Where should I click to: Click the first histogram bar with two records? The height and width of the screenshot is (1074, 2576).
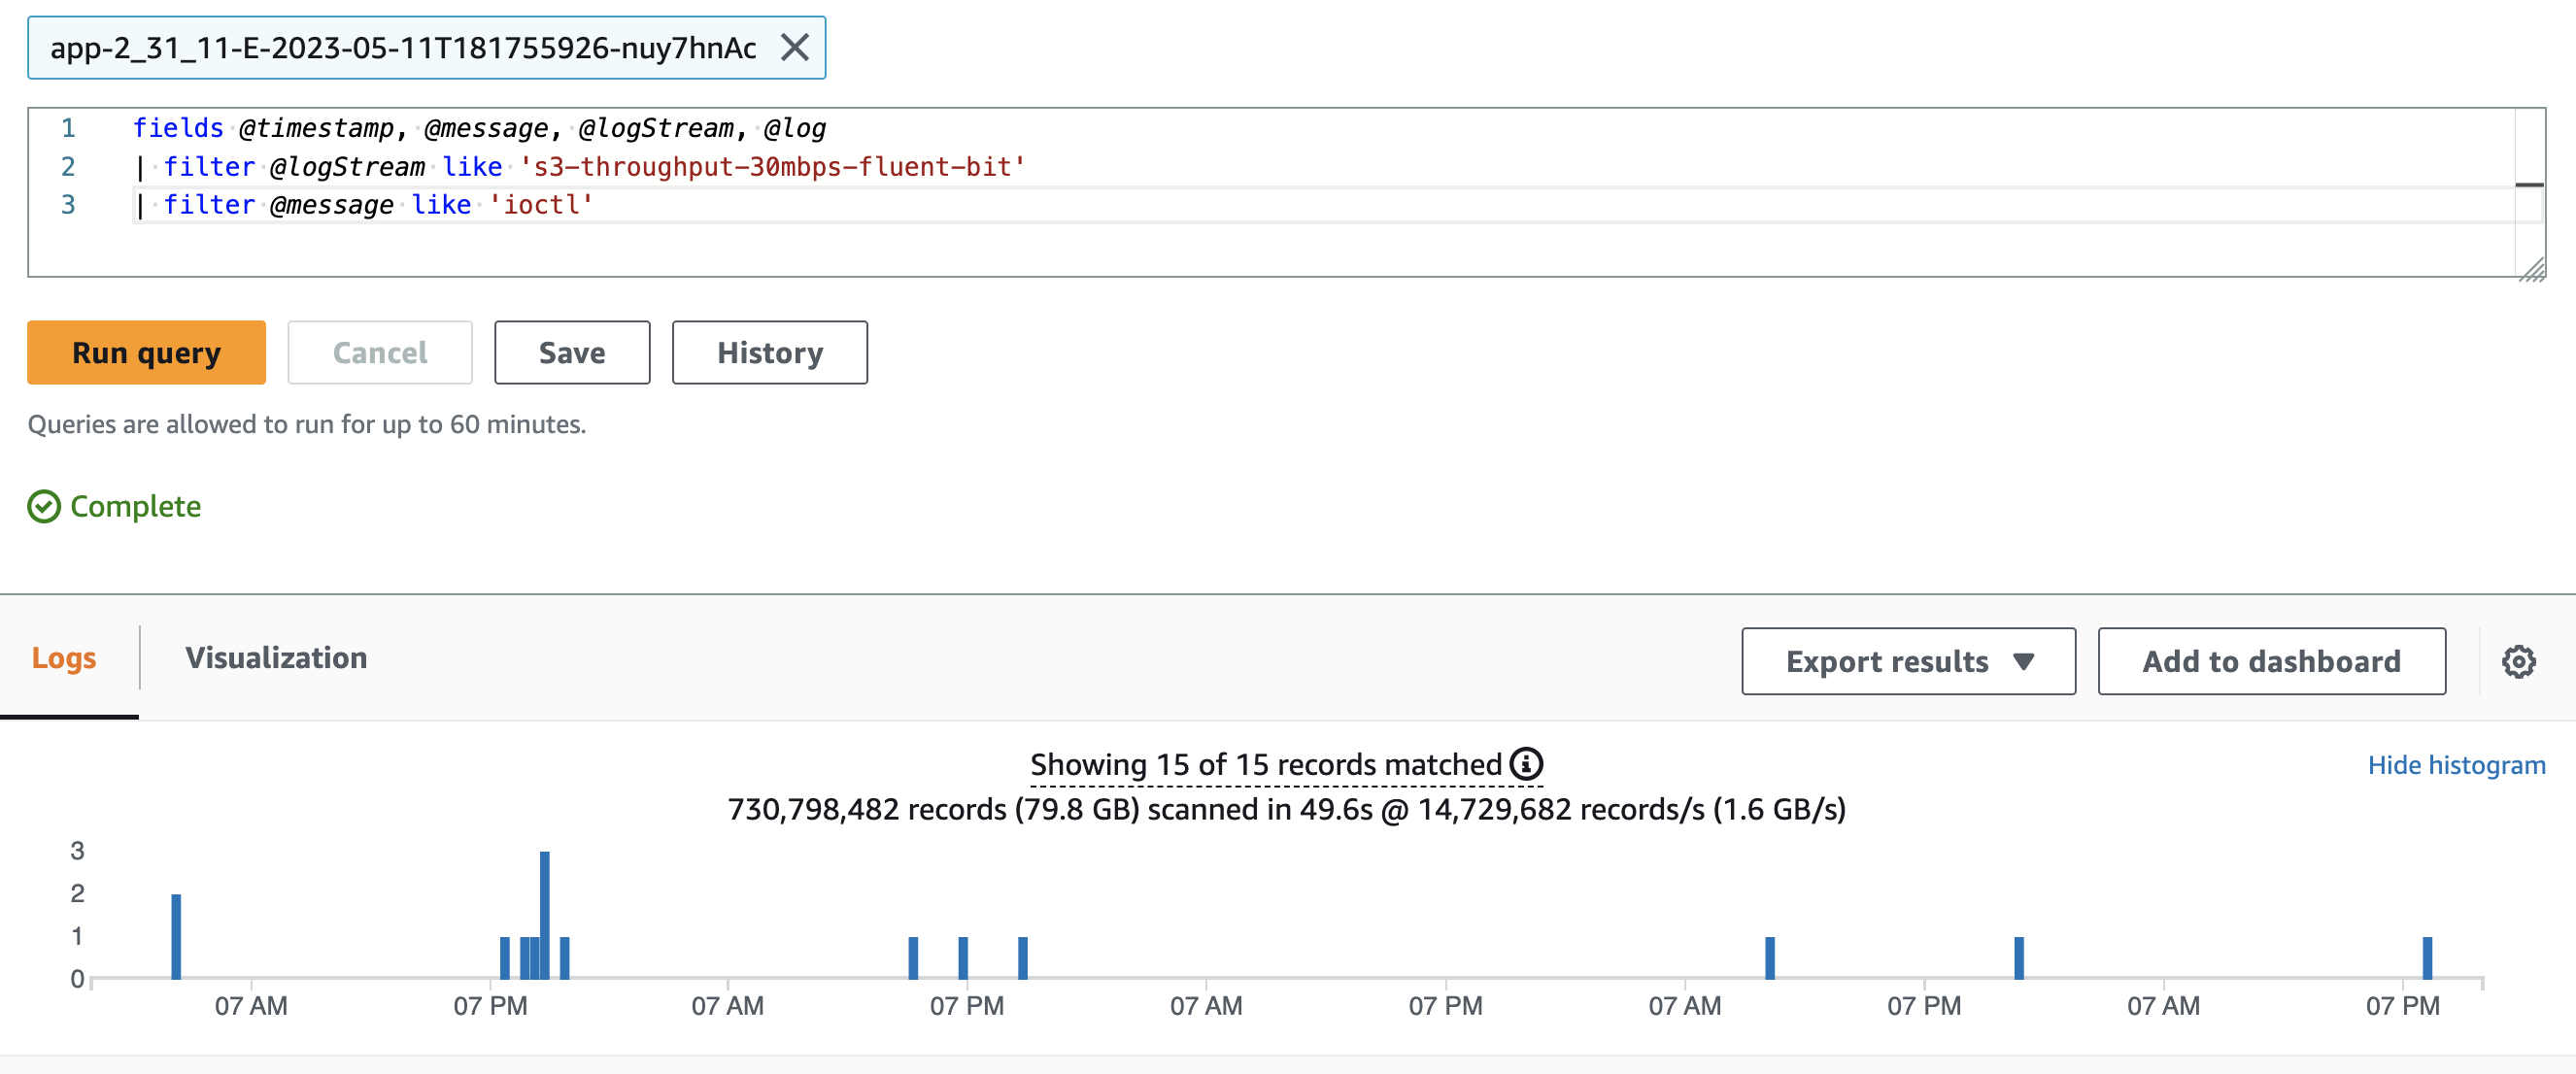[176, 936]
